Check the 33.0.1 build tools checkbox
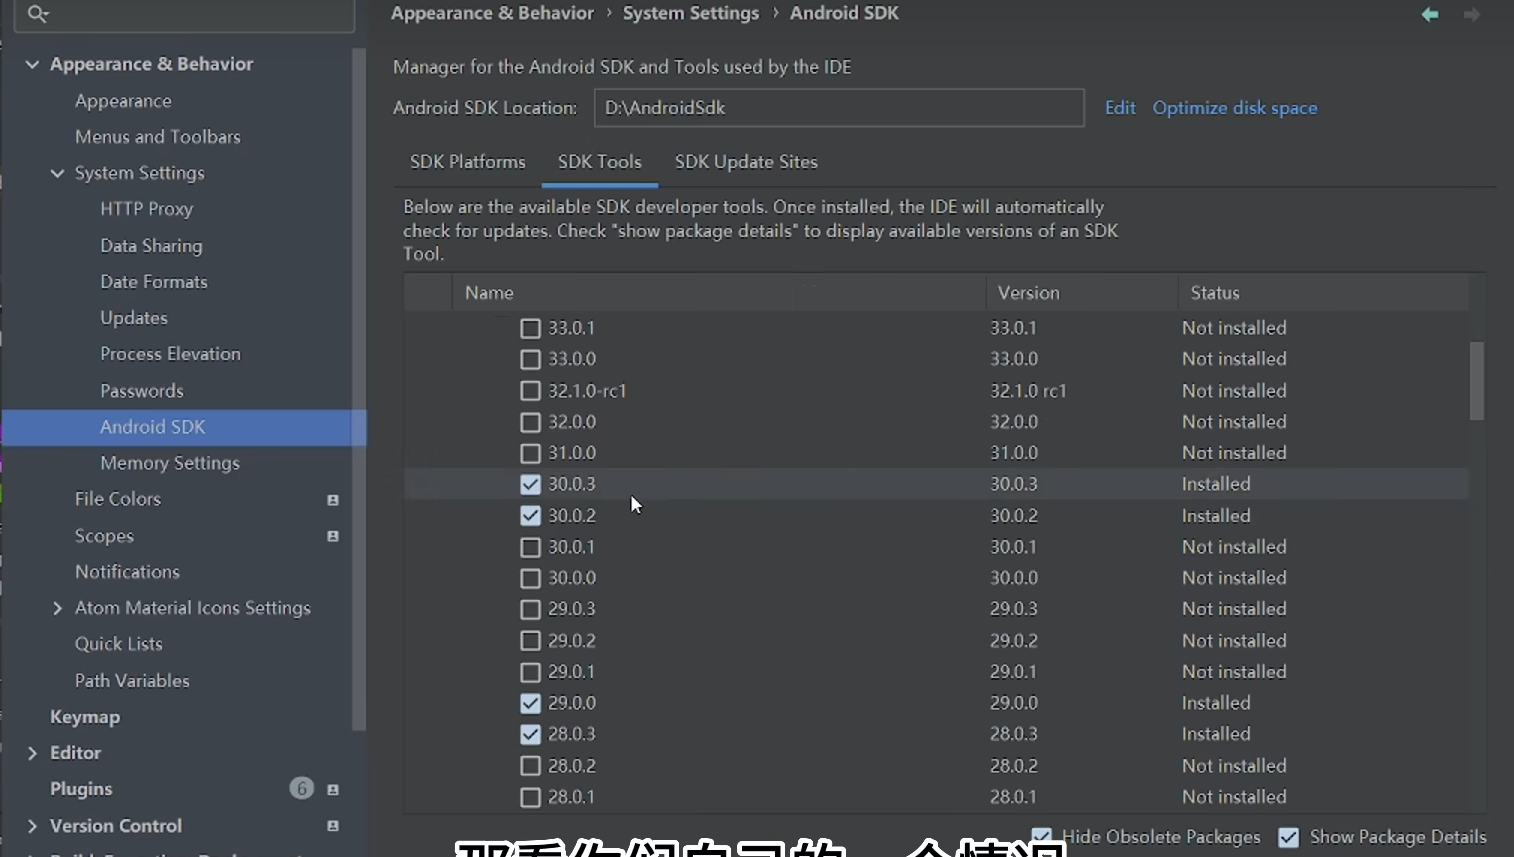Viewport: 1514px width, 857px height. click(530, 328)
